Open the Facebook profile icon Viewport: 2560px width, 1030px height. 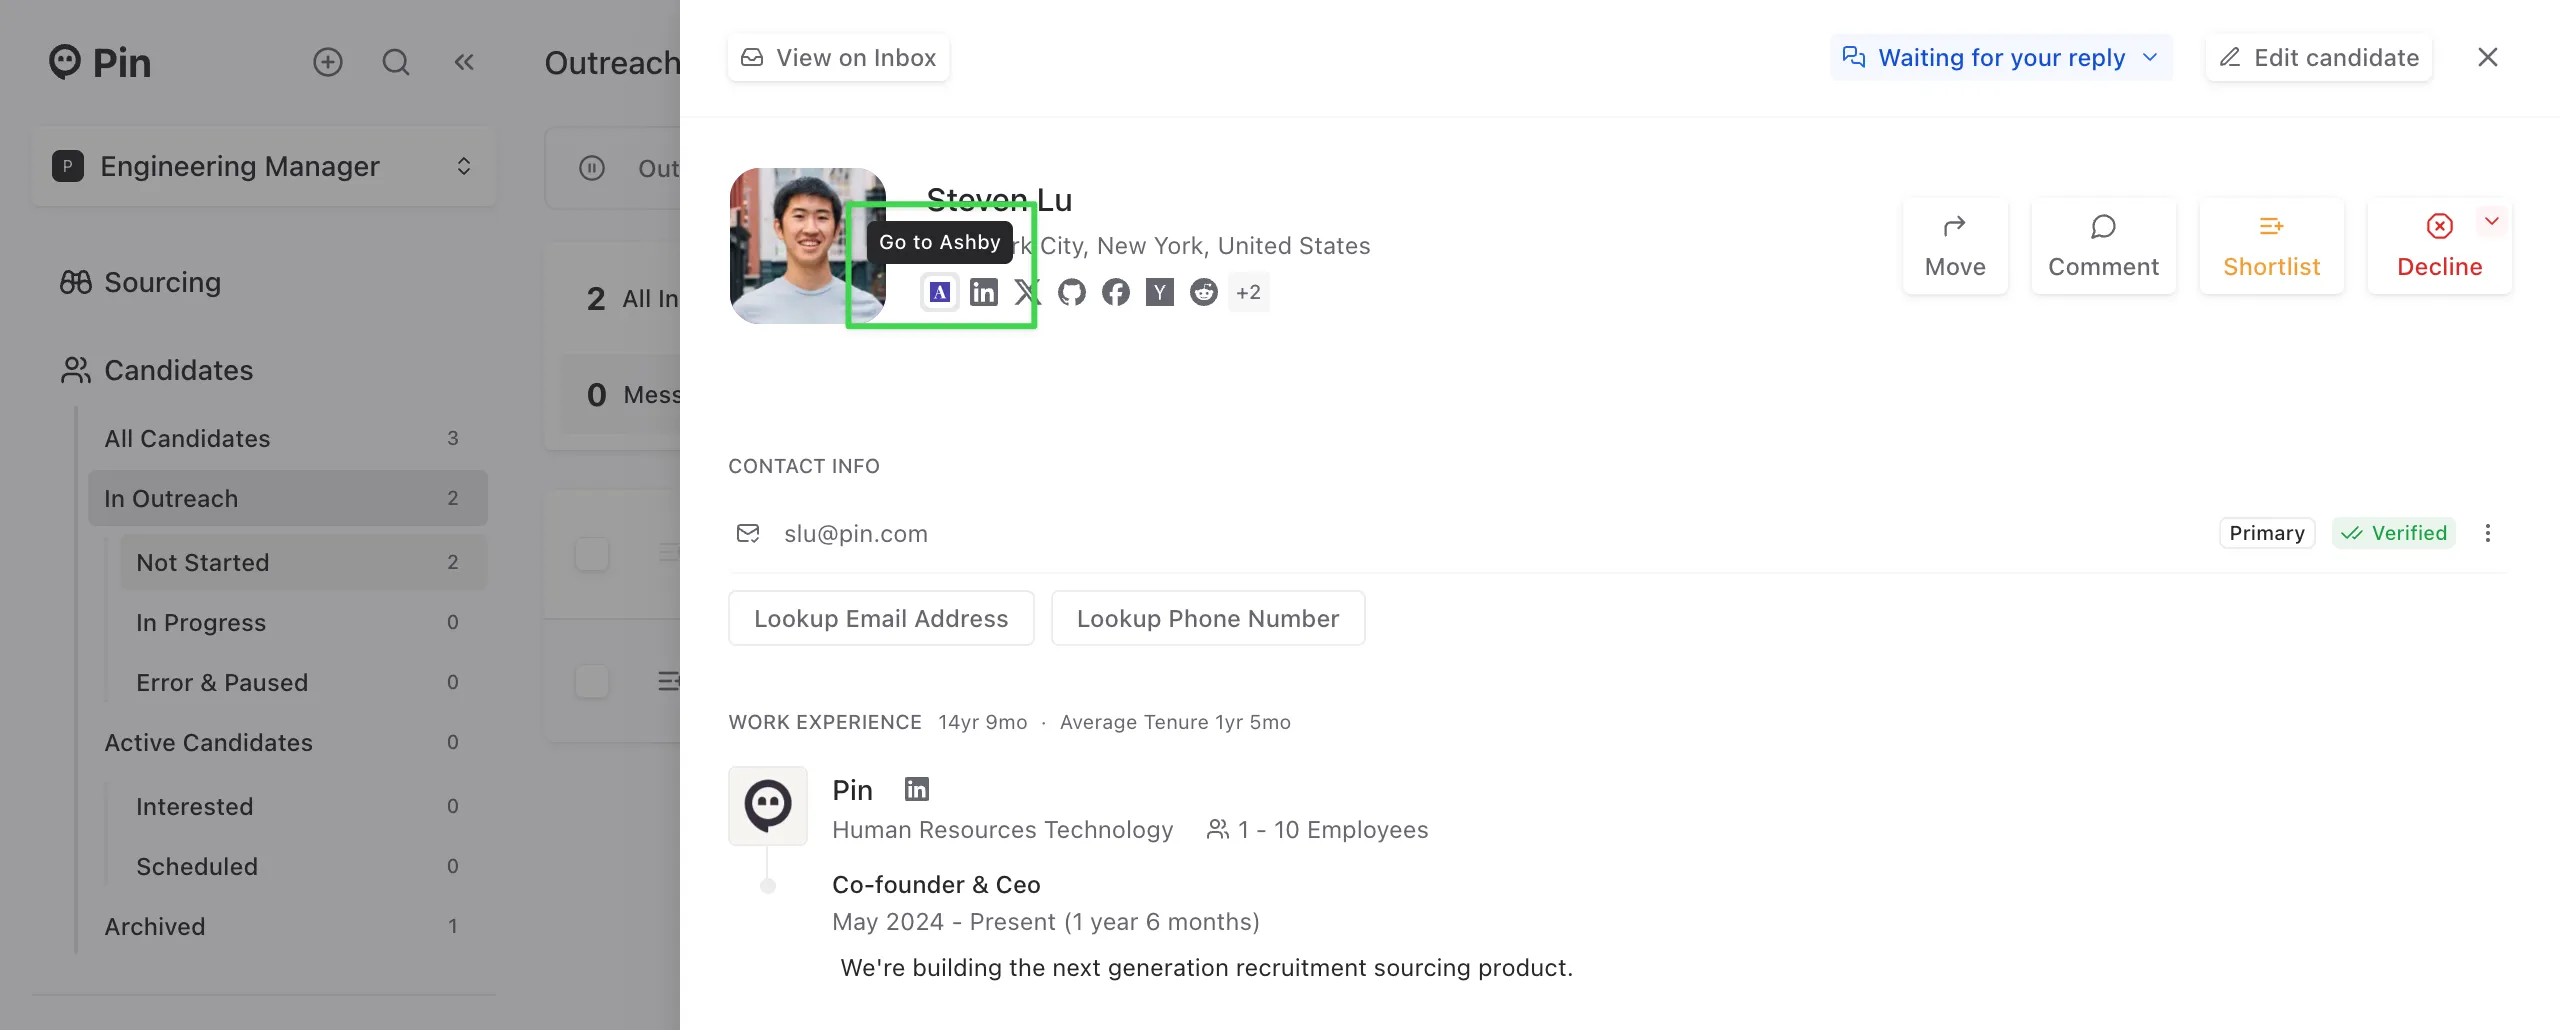(x=1116, y=292)
